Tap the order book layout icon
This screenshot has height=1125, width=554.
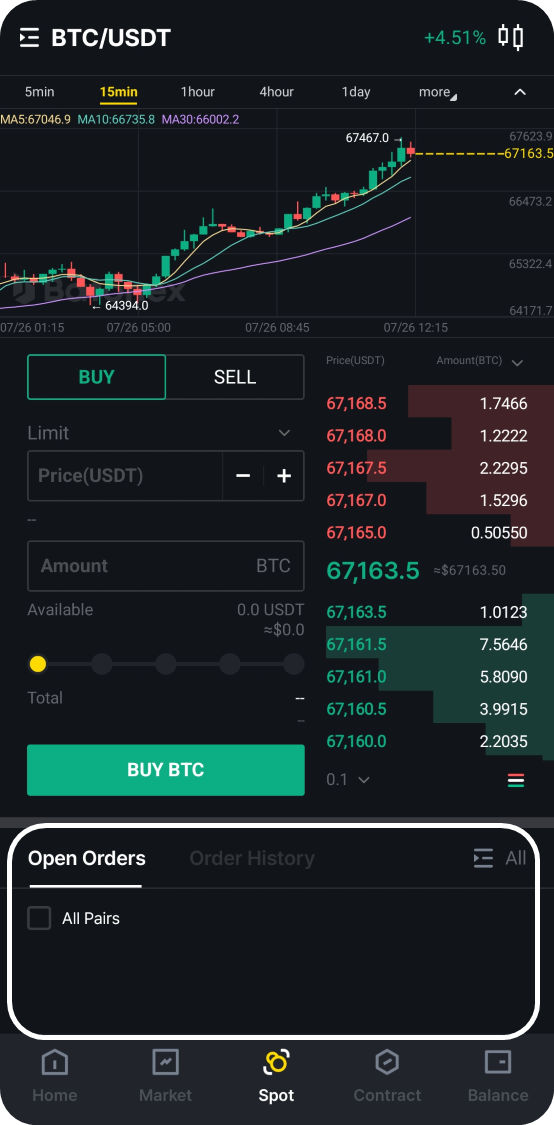[x=516, y=781]
